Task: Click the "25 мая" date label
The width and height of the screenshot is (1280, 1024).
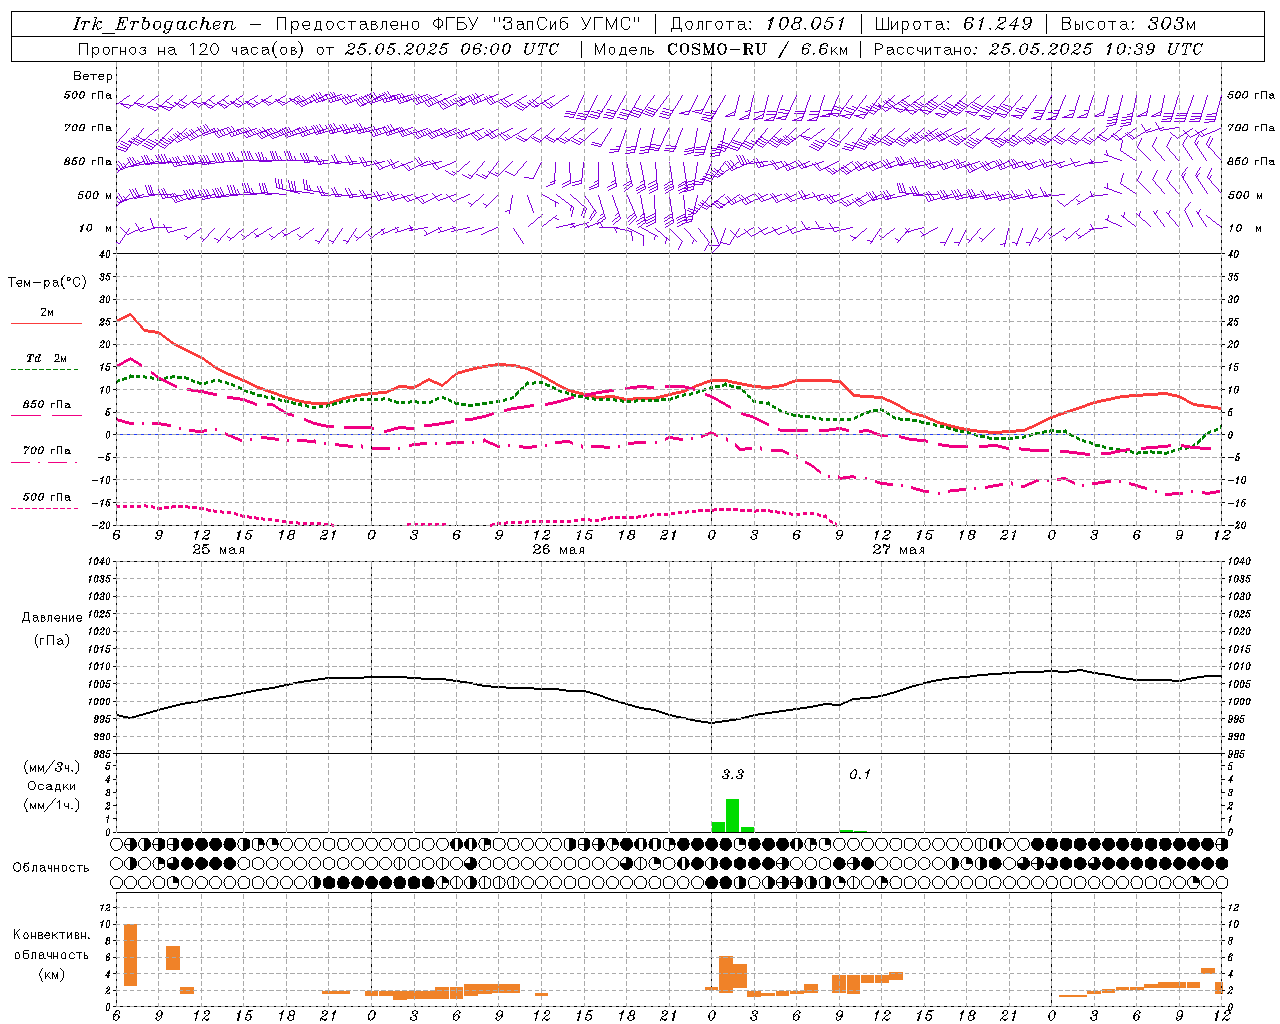Action: (218, 550)
